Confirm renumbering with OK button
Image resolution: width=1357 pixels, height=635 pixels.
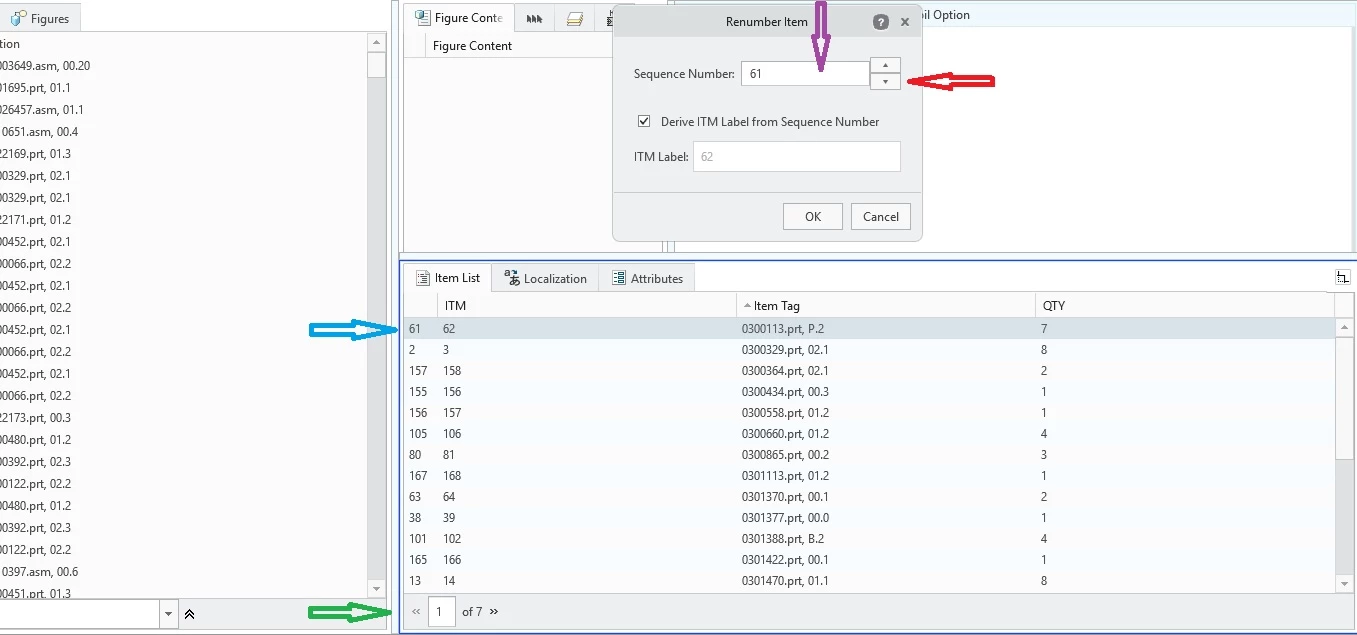pos(813,216)
